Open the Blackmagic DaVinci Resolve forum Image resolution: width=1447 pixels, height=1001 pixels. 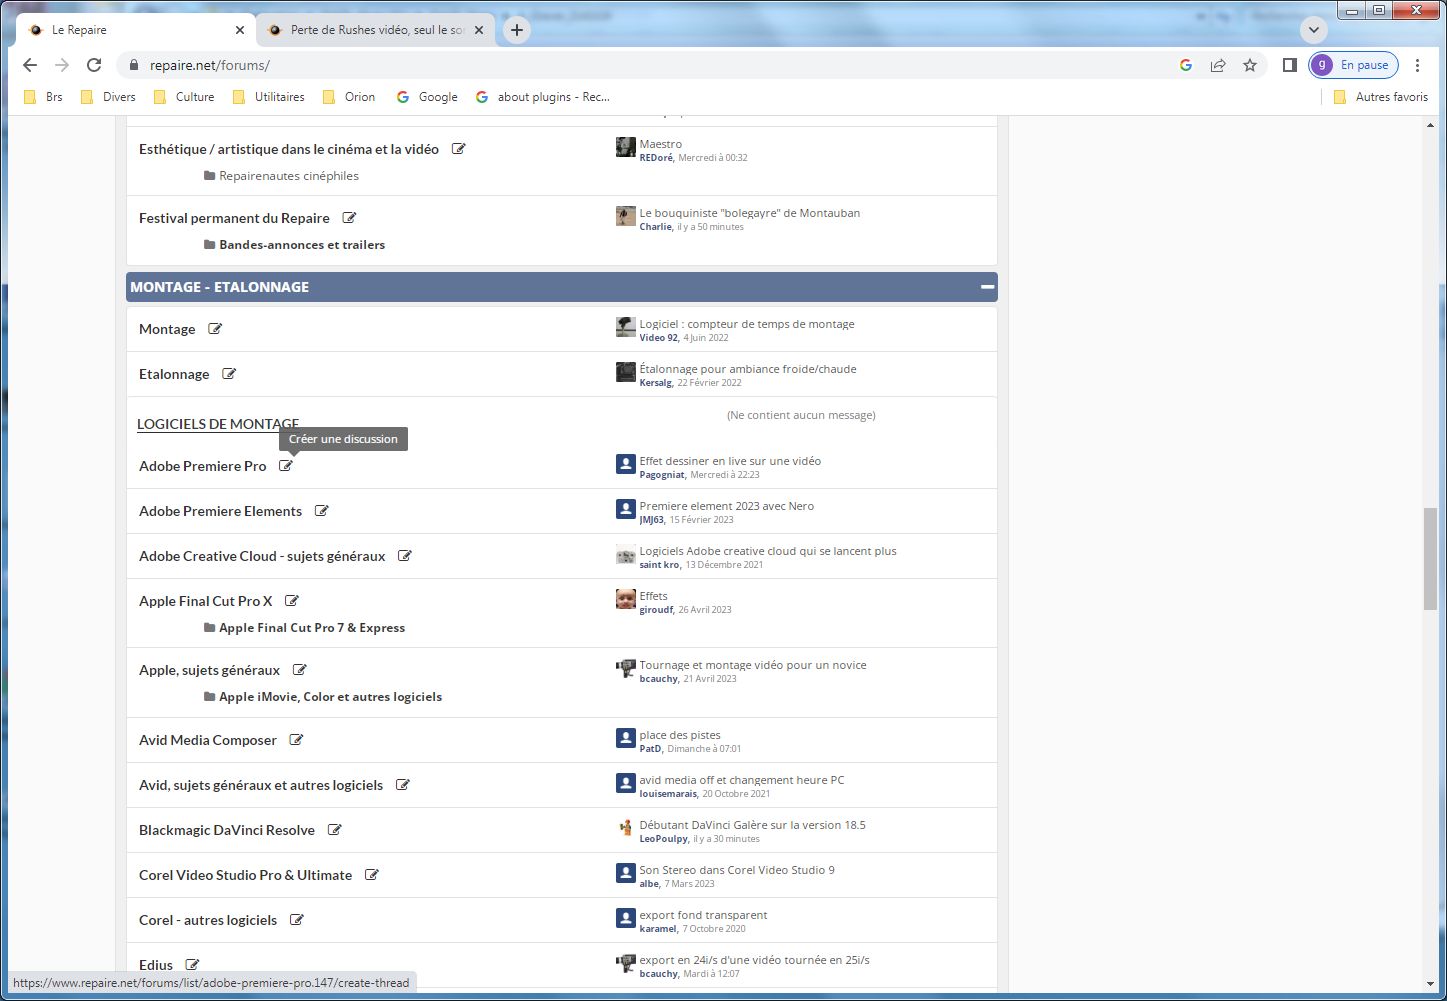pos(227,830)
